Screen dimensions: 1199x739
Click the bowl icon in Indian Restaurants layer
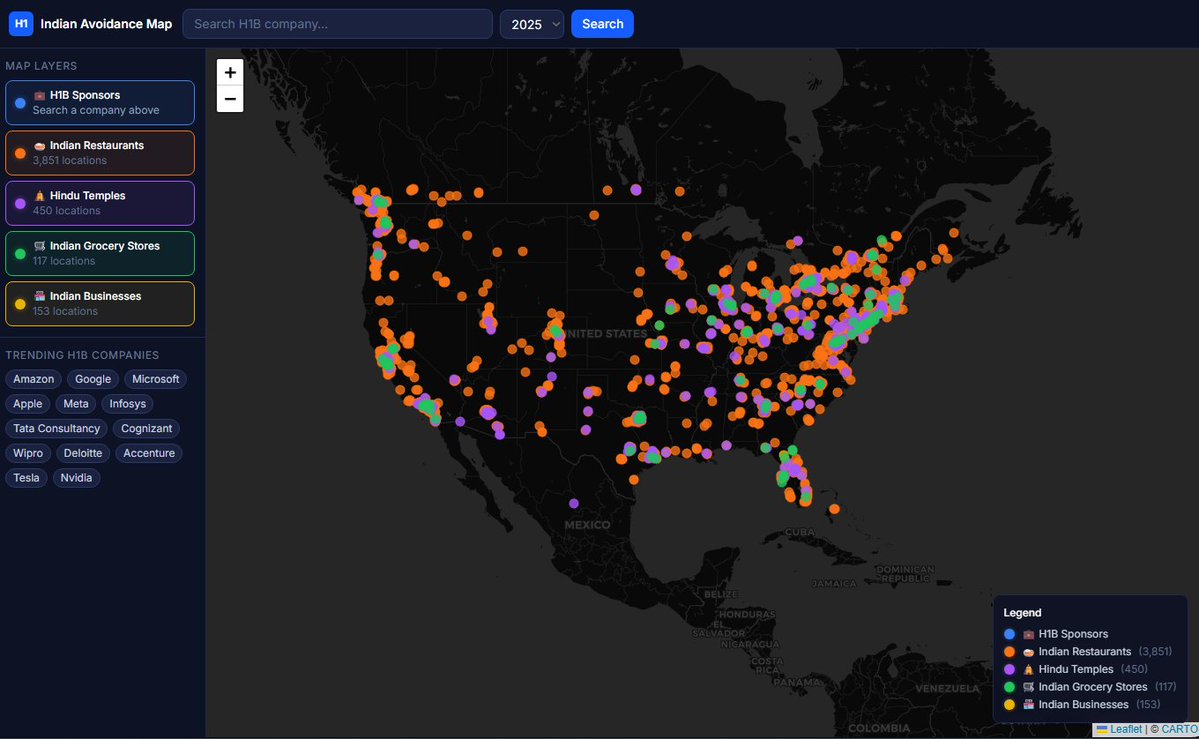(x=40, y=145)
